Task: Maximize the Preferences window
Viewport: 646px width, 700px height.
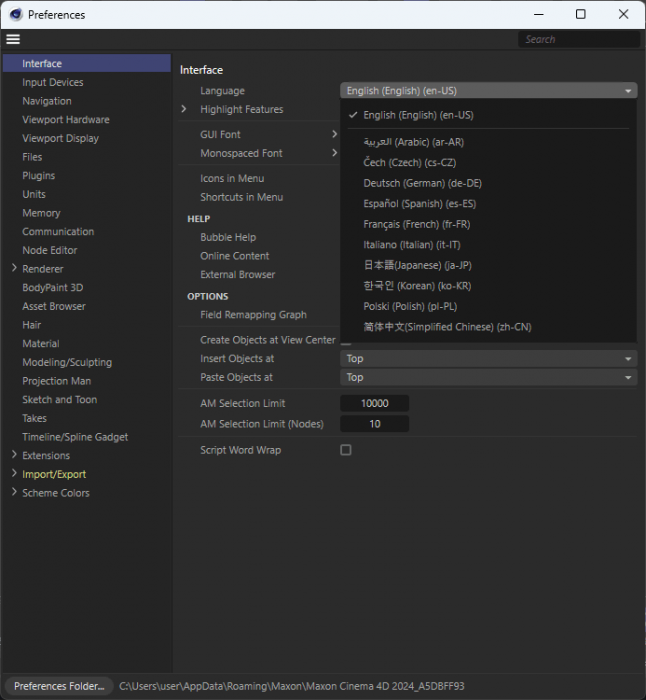Action: (581, 14)
